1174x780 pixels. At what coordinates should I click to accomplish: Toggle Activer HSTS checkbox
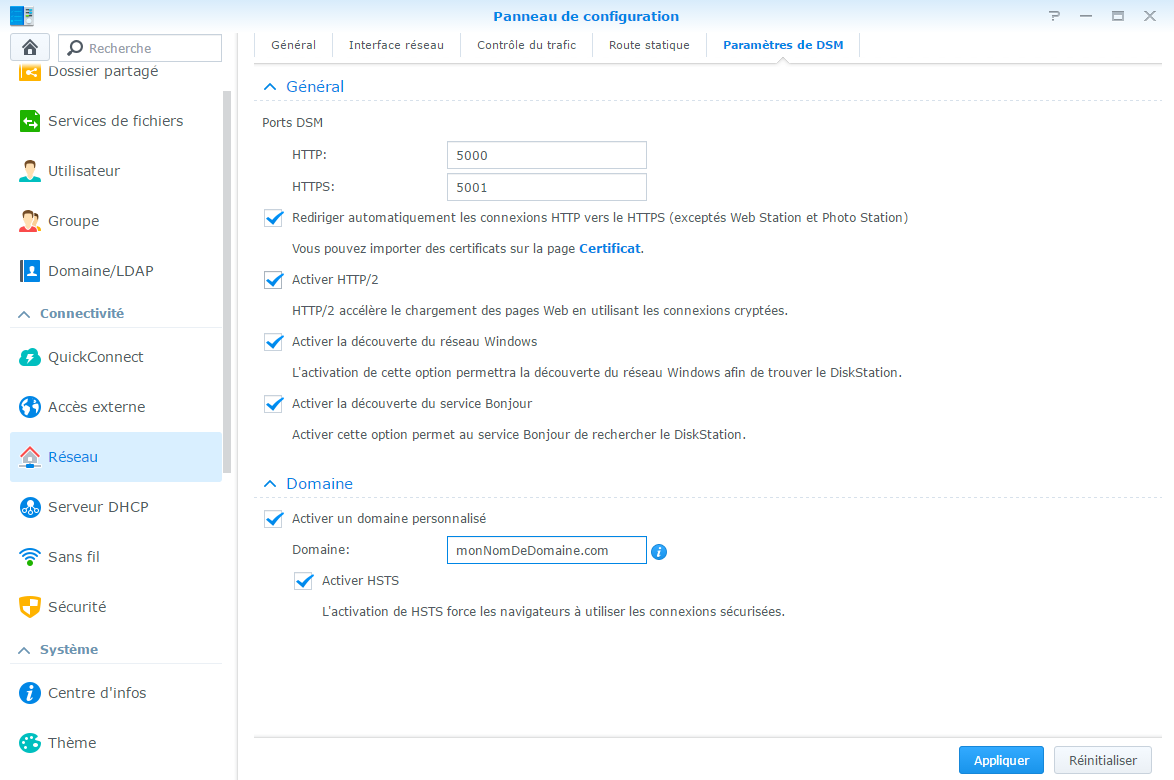click(x=303, y=581)
